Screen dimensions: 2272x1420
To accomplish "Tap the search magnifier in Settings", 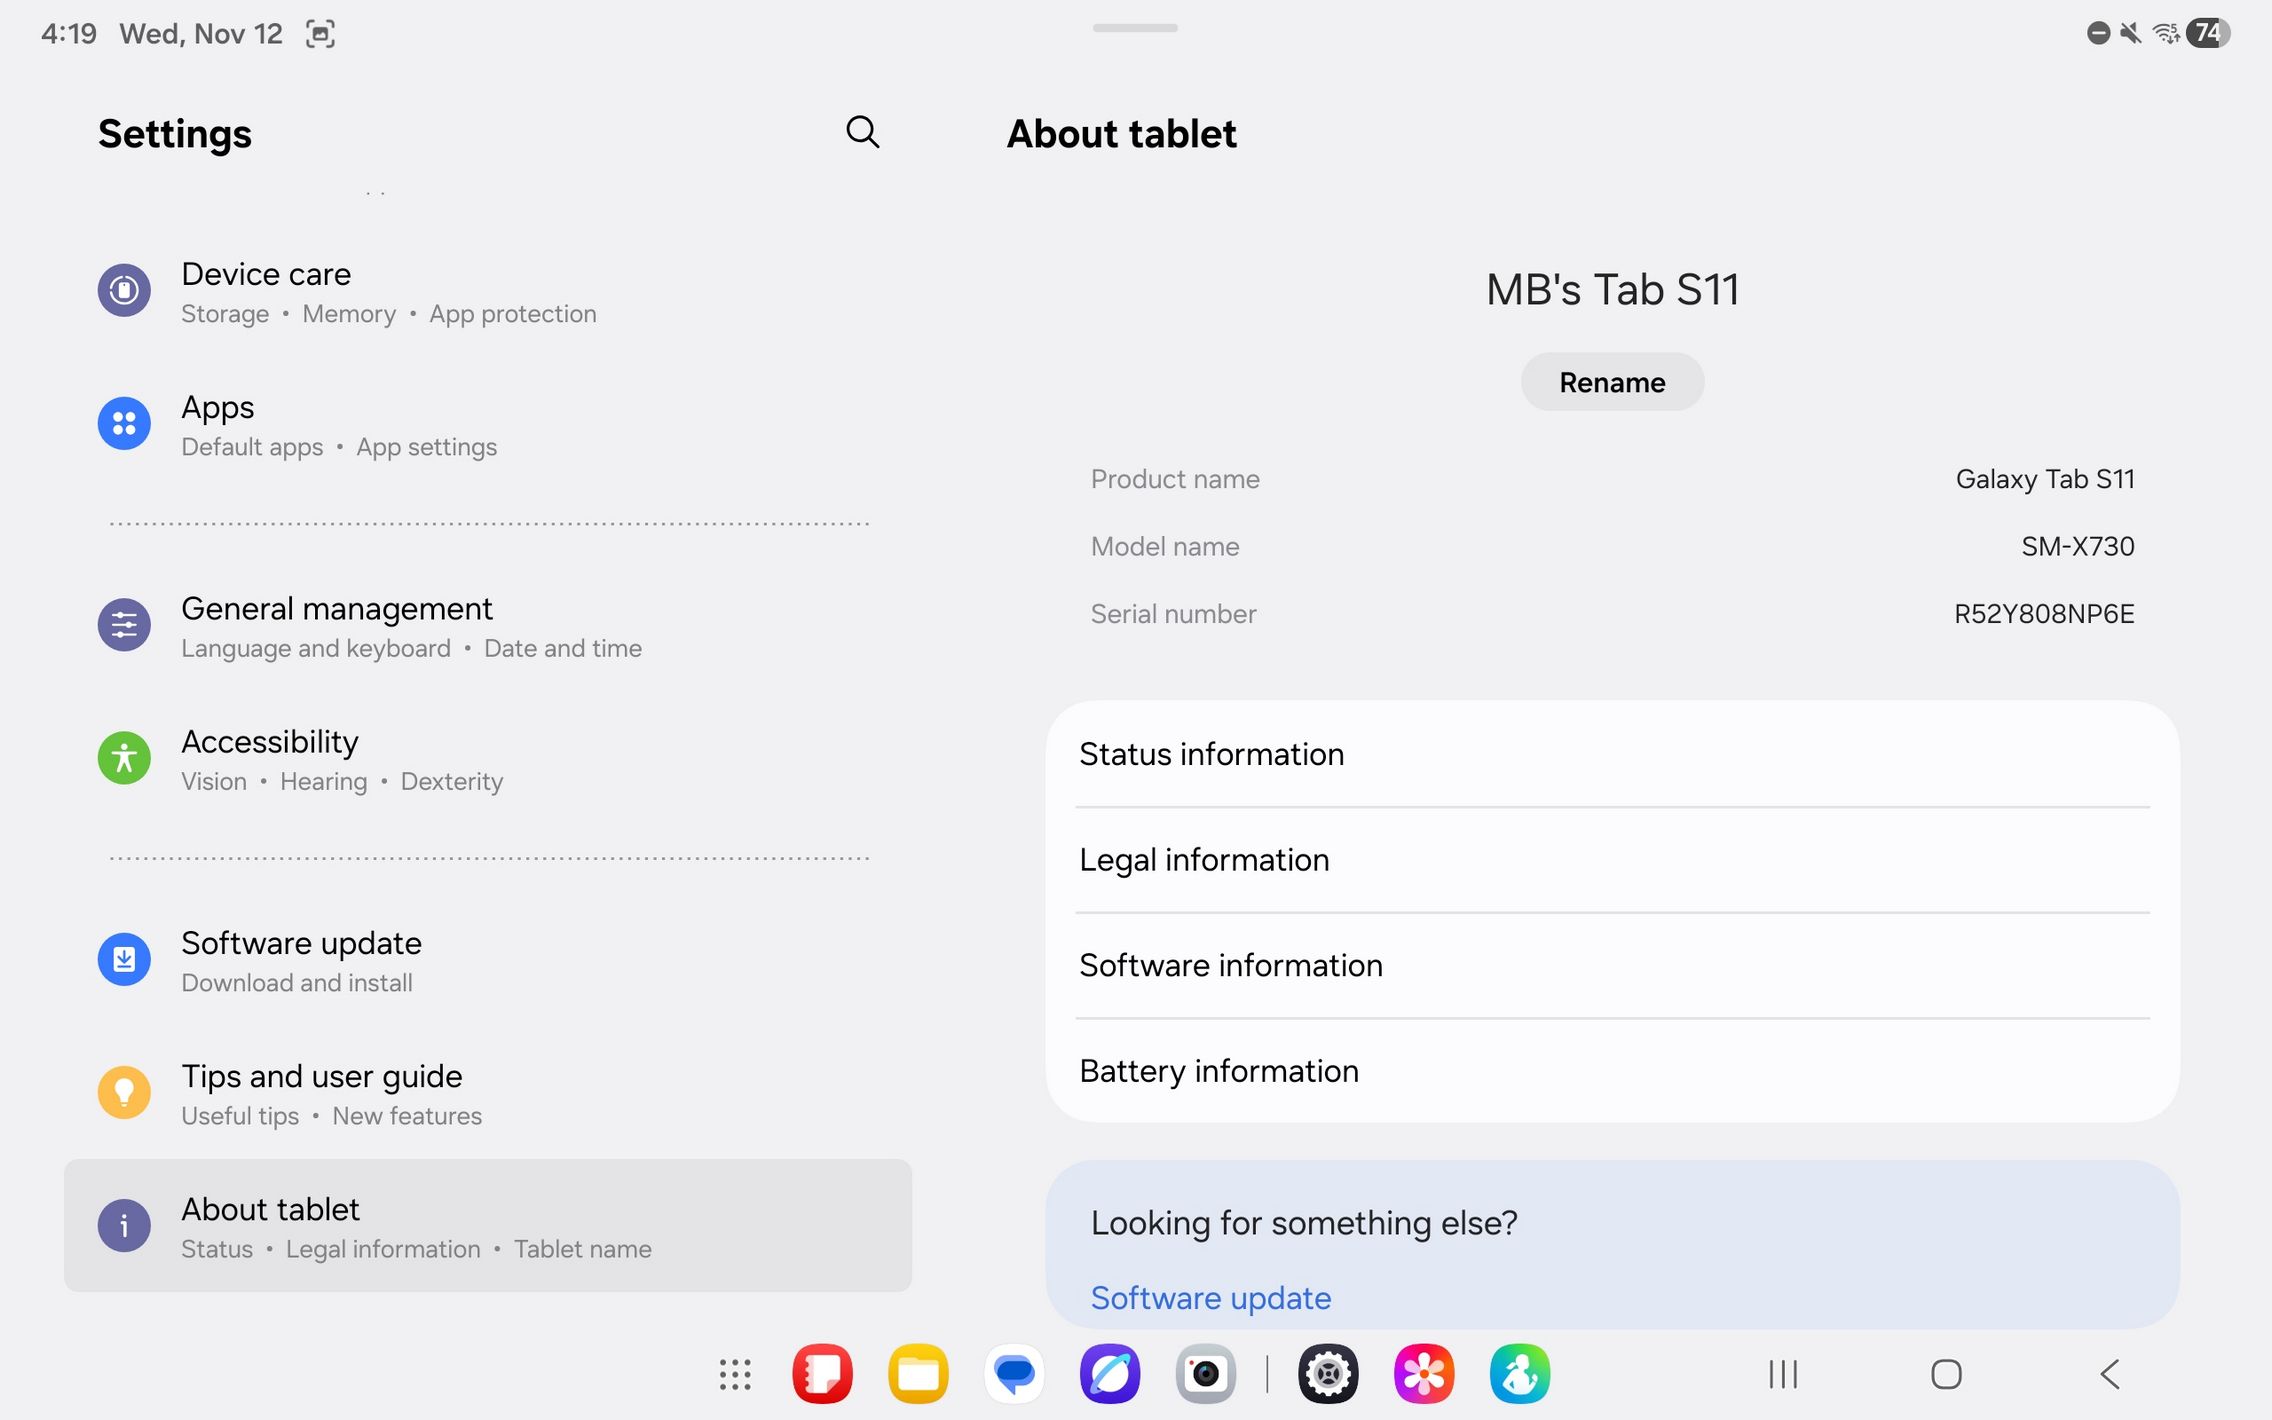I will click(862, 132).
